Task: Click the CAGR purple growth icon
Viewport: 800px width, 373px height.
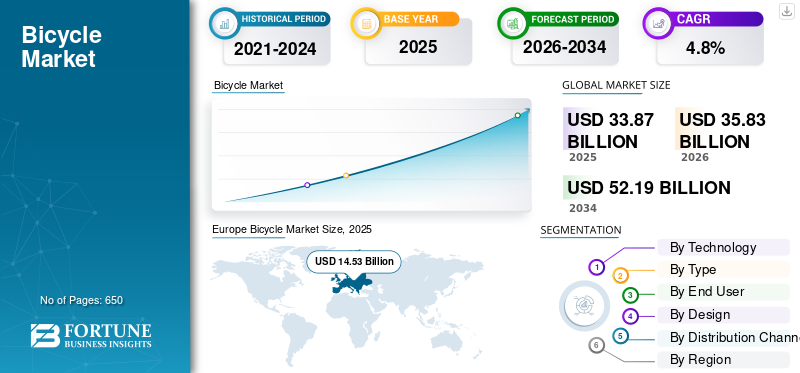Action: (x=658, y=23)
